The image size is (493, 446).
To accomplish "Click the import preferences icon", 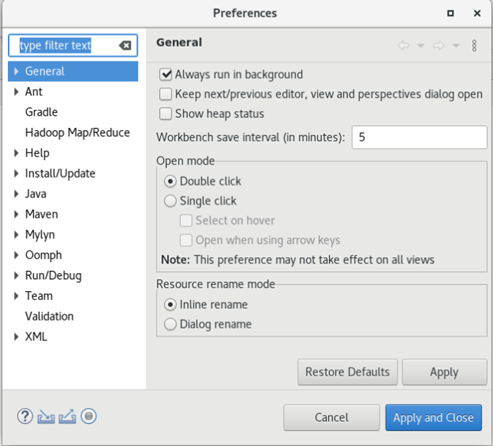I will click(46, 417).
